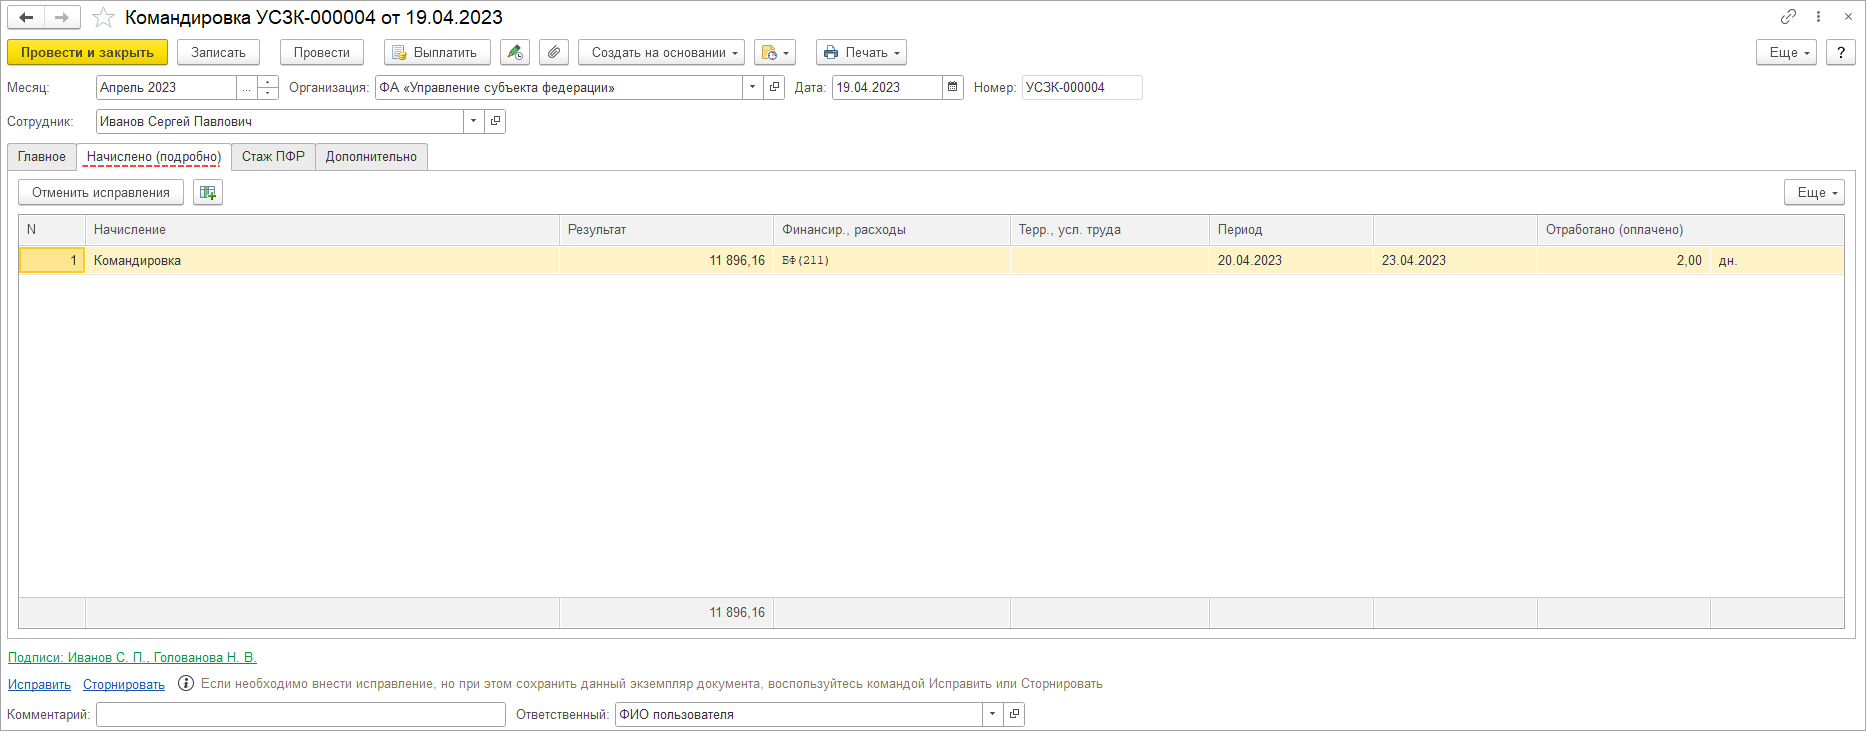Step the Месяц value up
The height and width of the screenshot is (731, 1866).
click(268, 82)
